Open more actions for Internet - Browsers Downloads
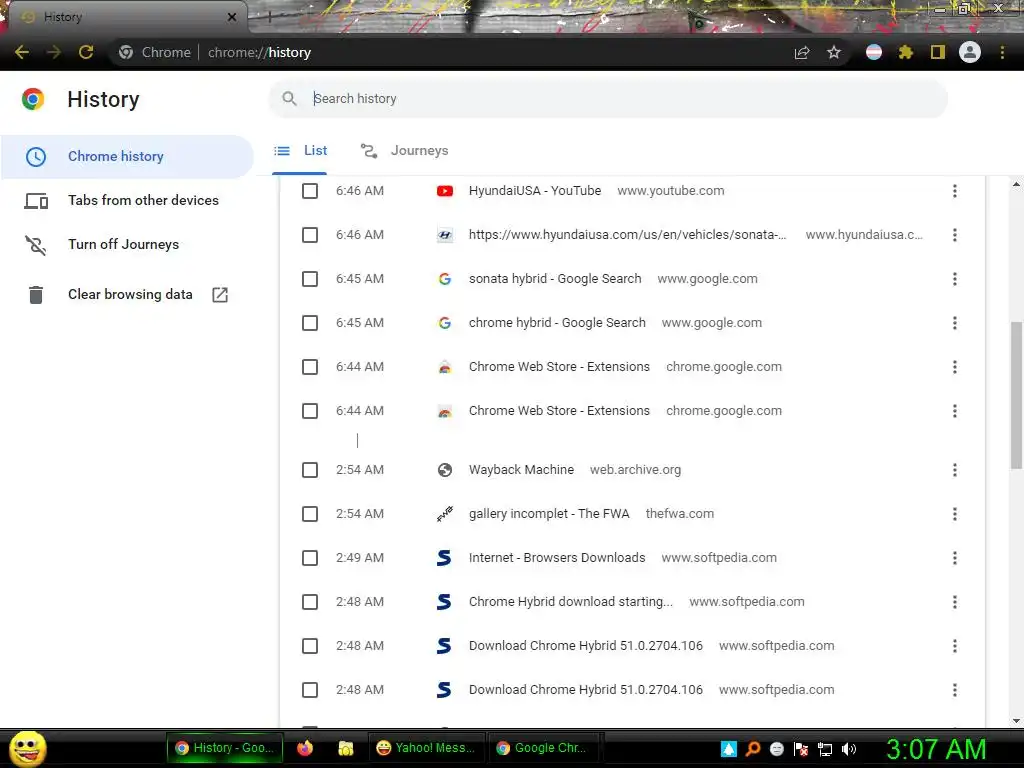This screenshot has height=768, width=1024. point(955,558)
